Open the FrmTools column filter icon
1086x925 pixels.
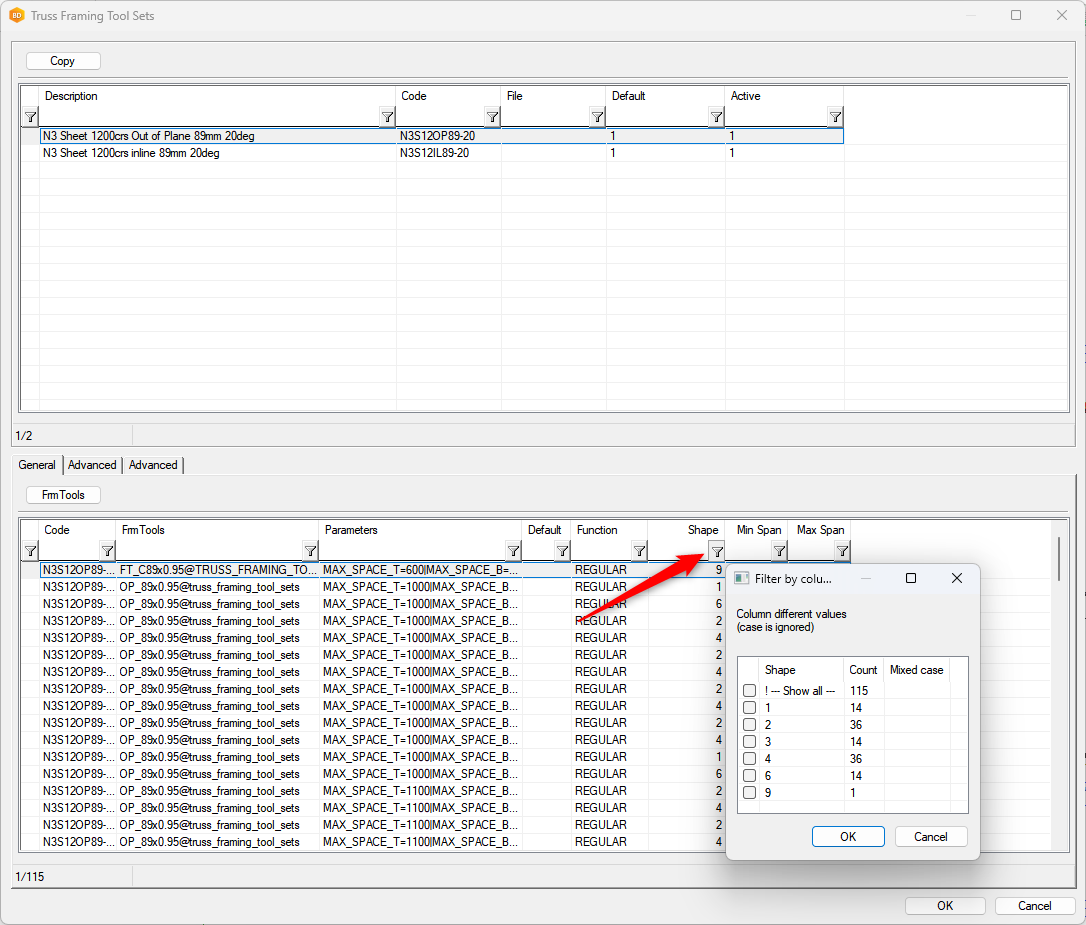[310, 551]
